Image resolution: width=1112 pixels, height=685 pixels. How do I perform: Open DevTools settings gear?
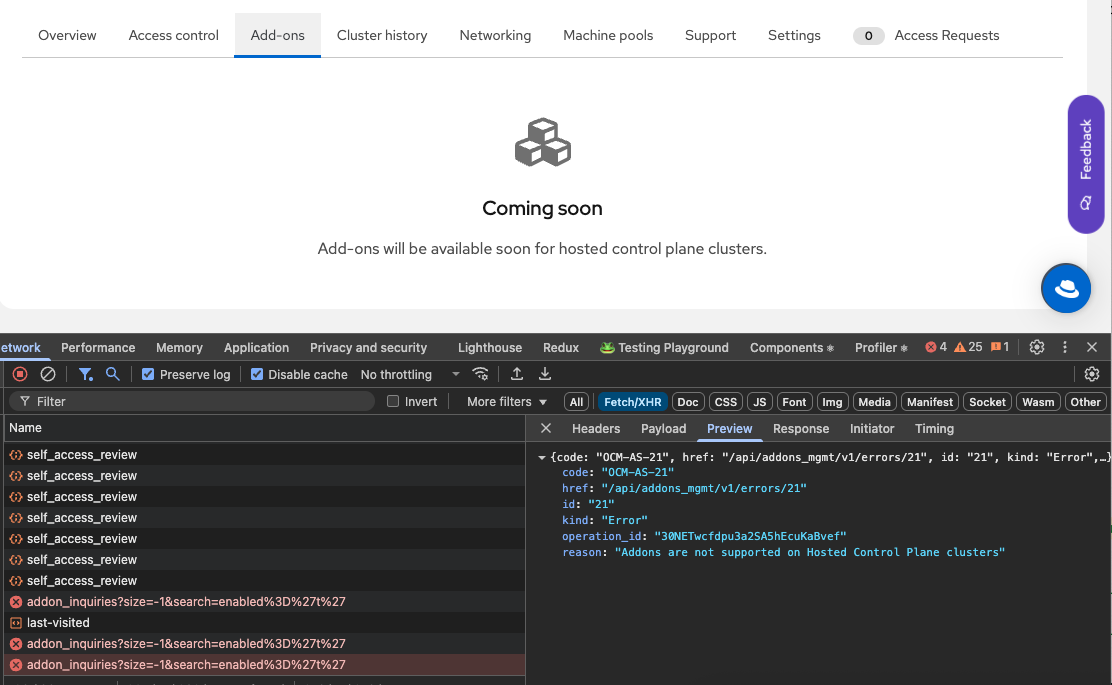pos(1037,347)
